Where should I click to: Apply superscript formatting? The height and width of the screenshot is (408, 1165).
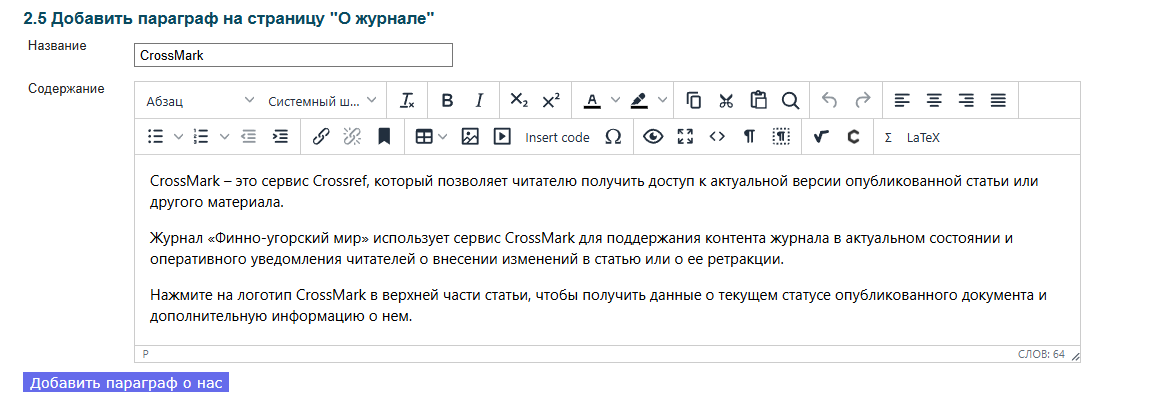coord(551,100)
